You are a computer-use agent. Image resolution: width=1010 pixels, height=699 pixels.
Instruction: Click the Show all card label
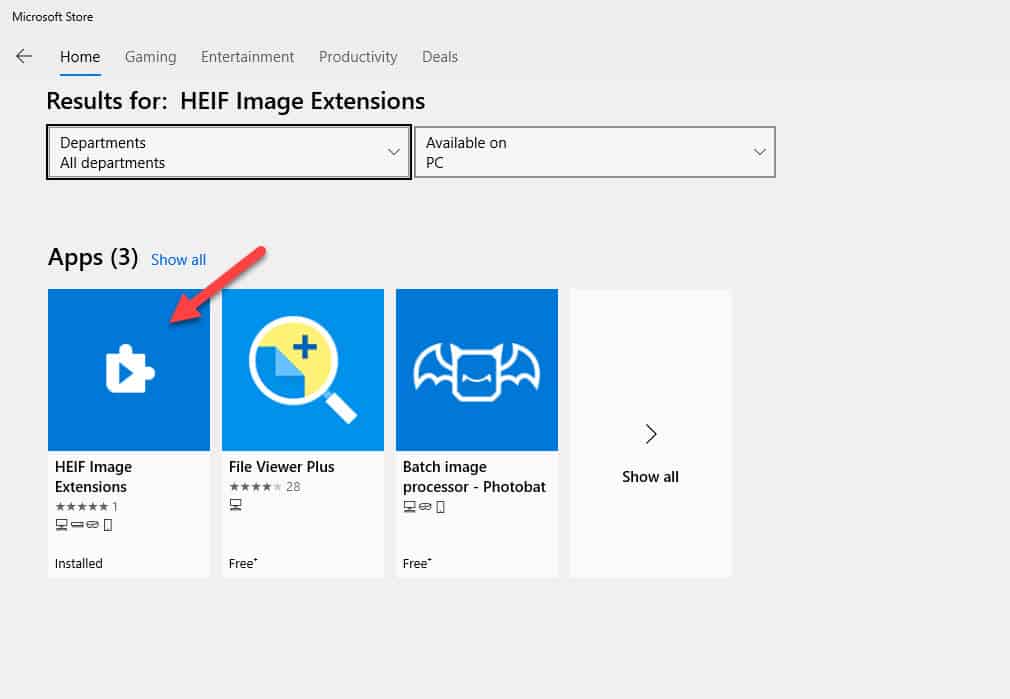tap(650, 477)
